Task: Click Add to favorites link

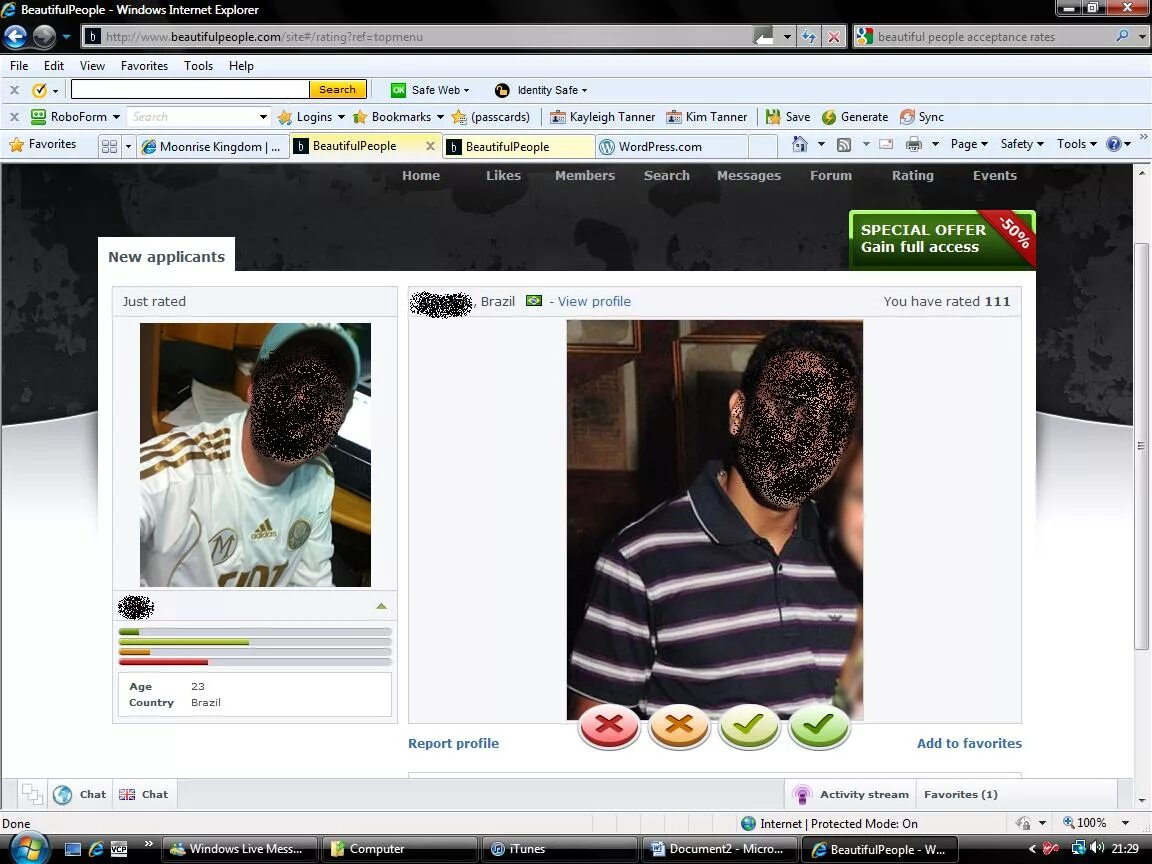Action: tap(969, 744)
